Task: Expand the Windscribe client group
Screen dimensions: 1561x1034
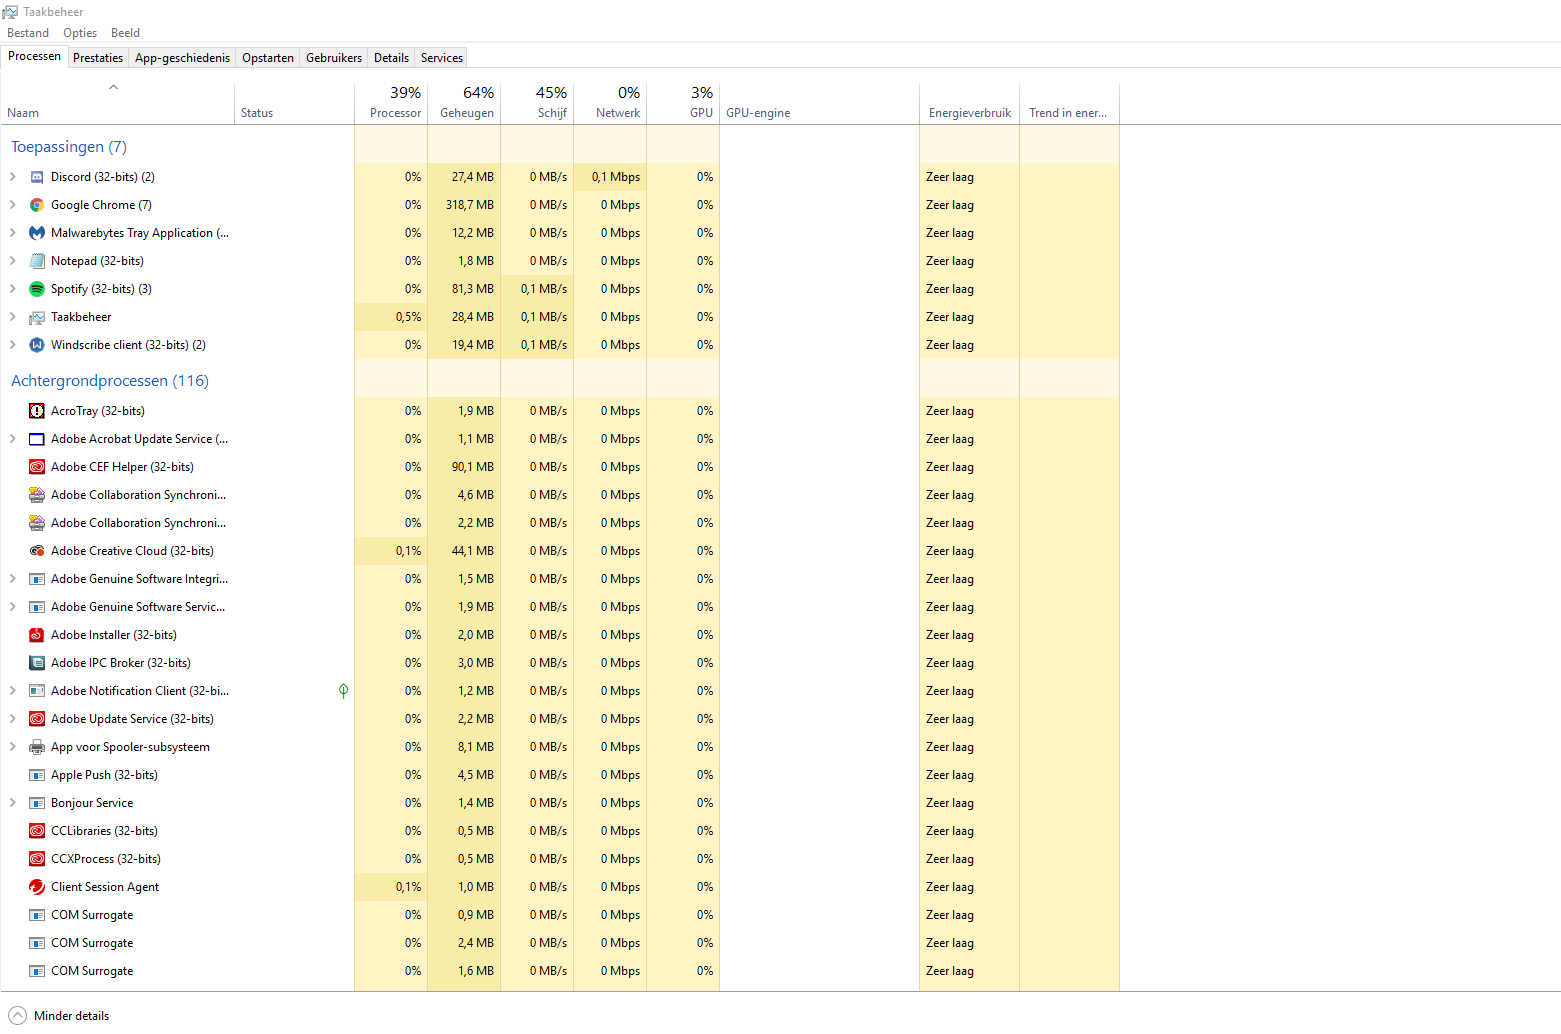Action: [x=12, y=345]
